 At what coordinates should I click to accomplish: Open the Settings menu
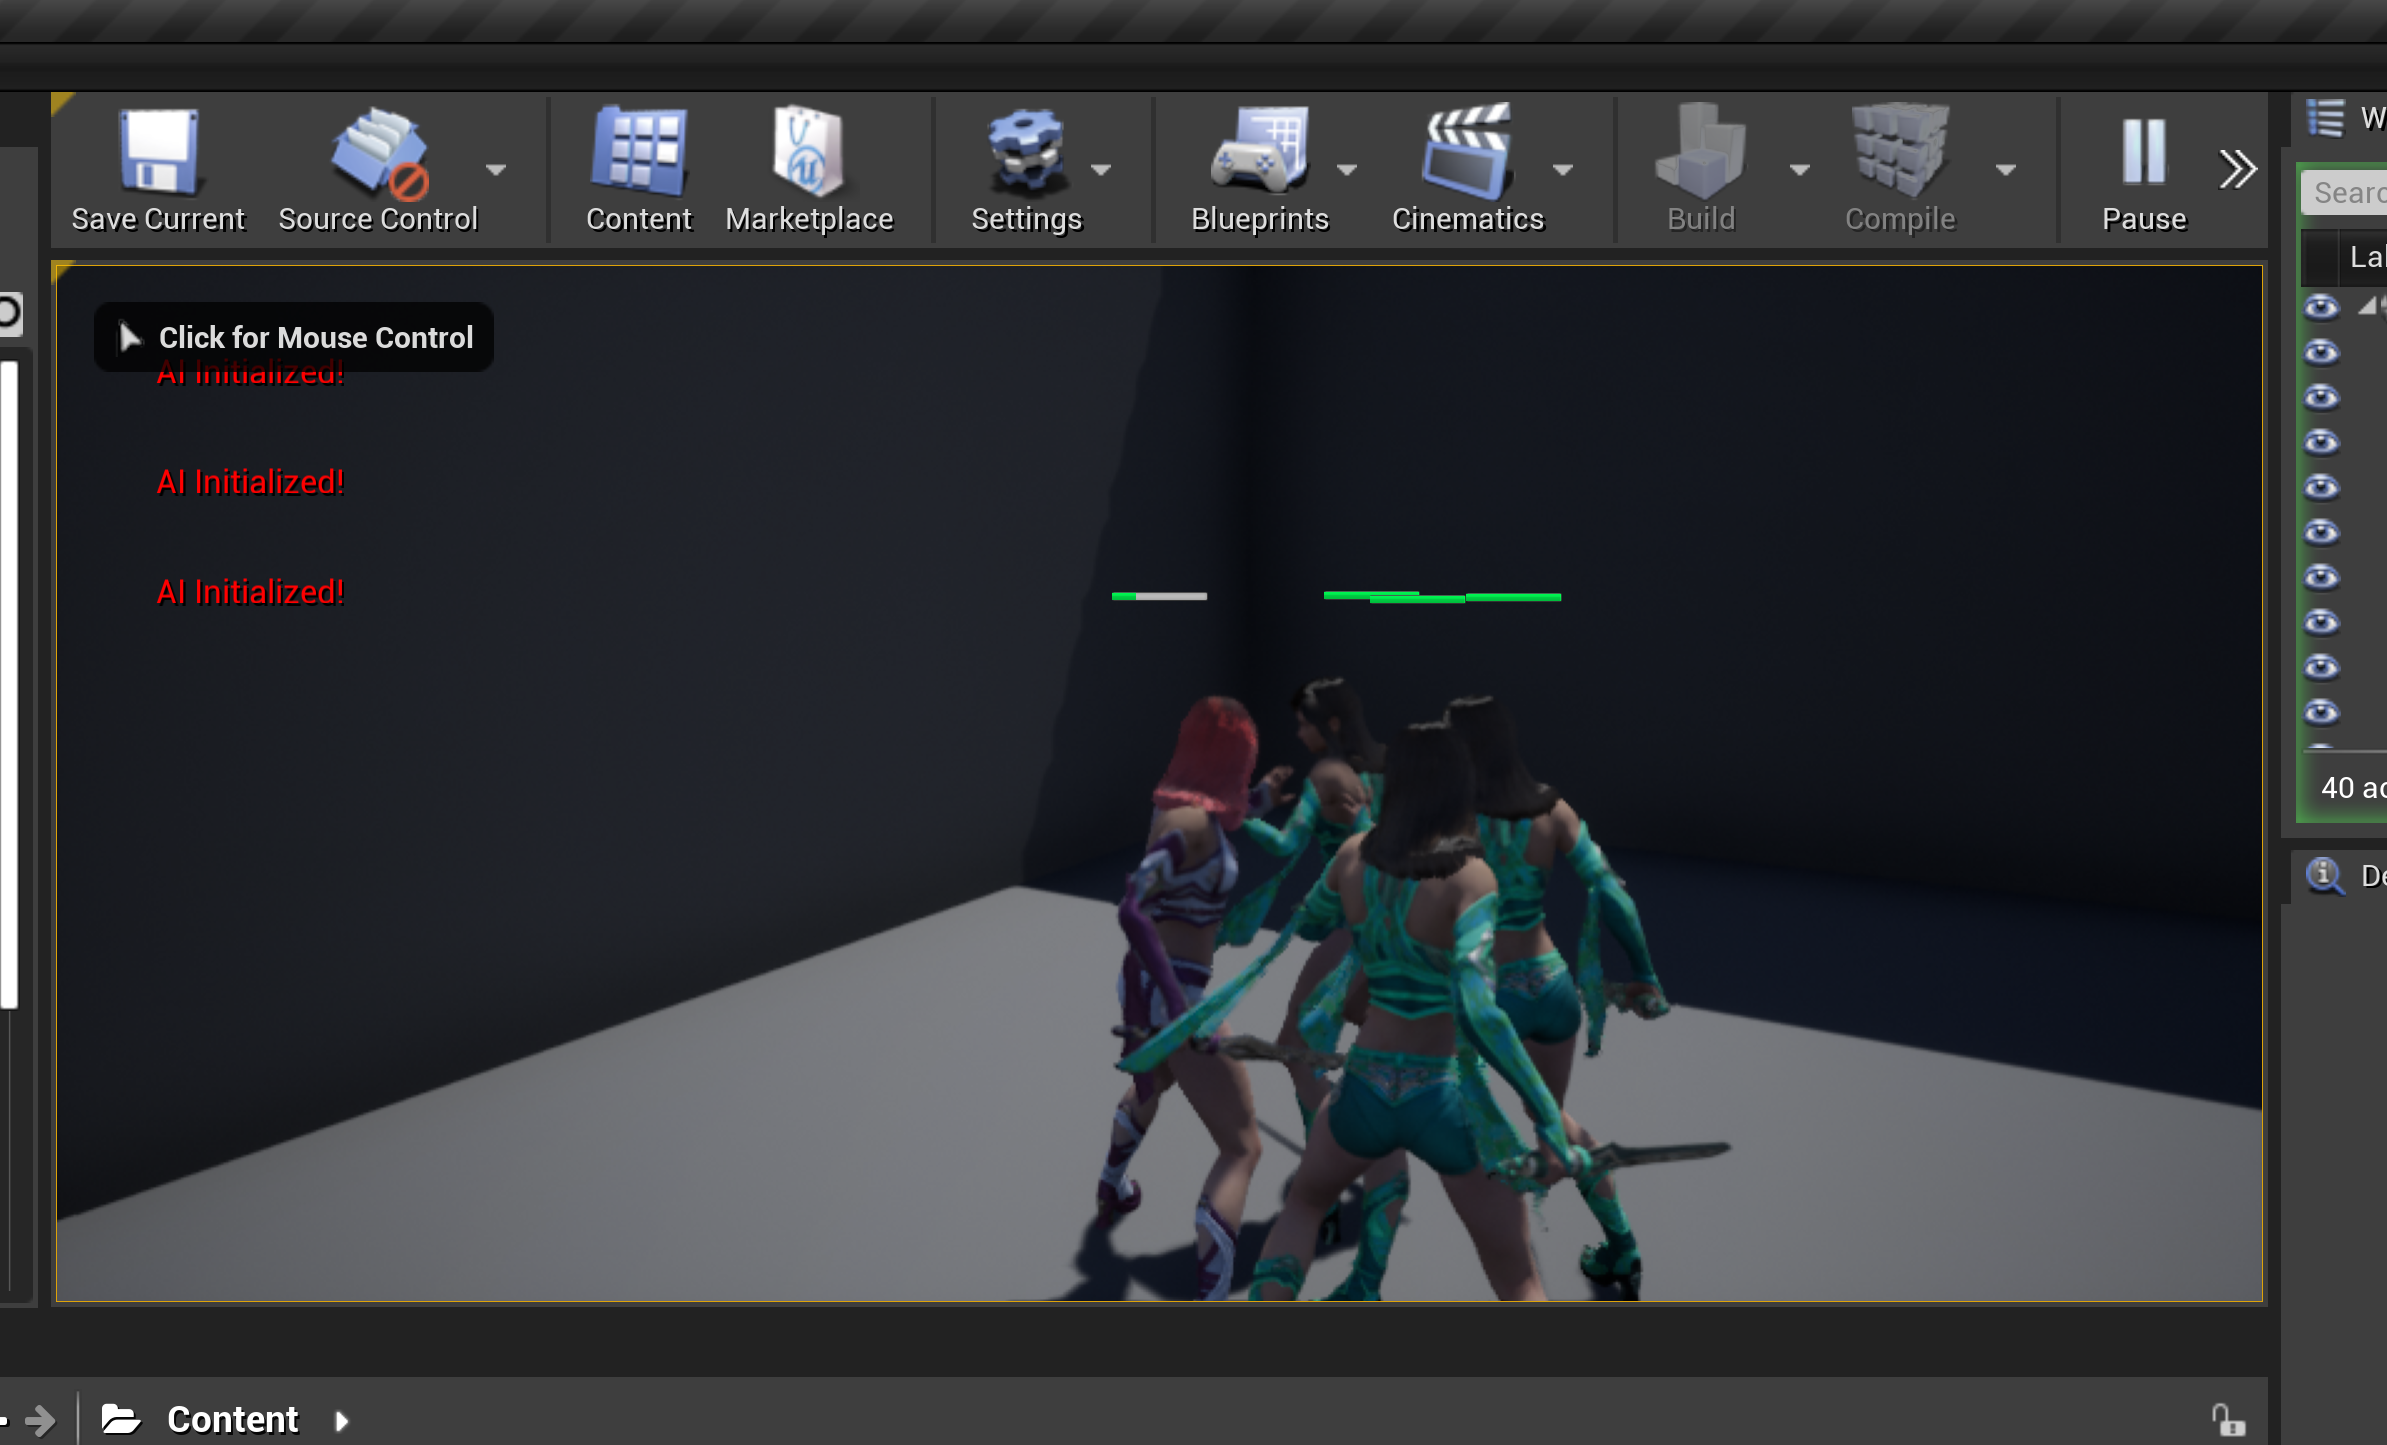coord(1027,168)
